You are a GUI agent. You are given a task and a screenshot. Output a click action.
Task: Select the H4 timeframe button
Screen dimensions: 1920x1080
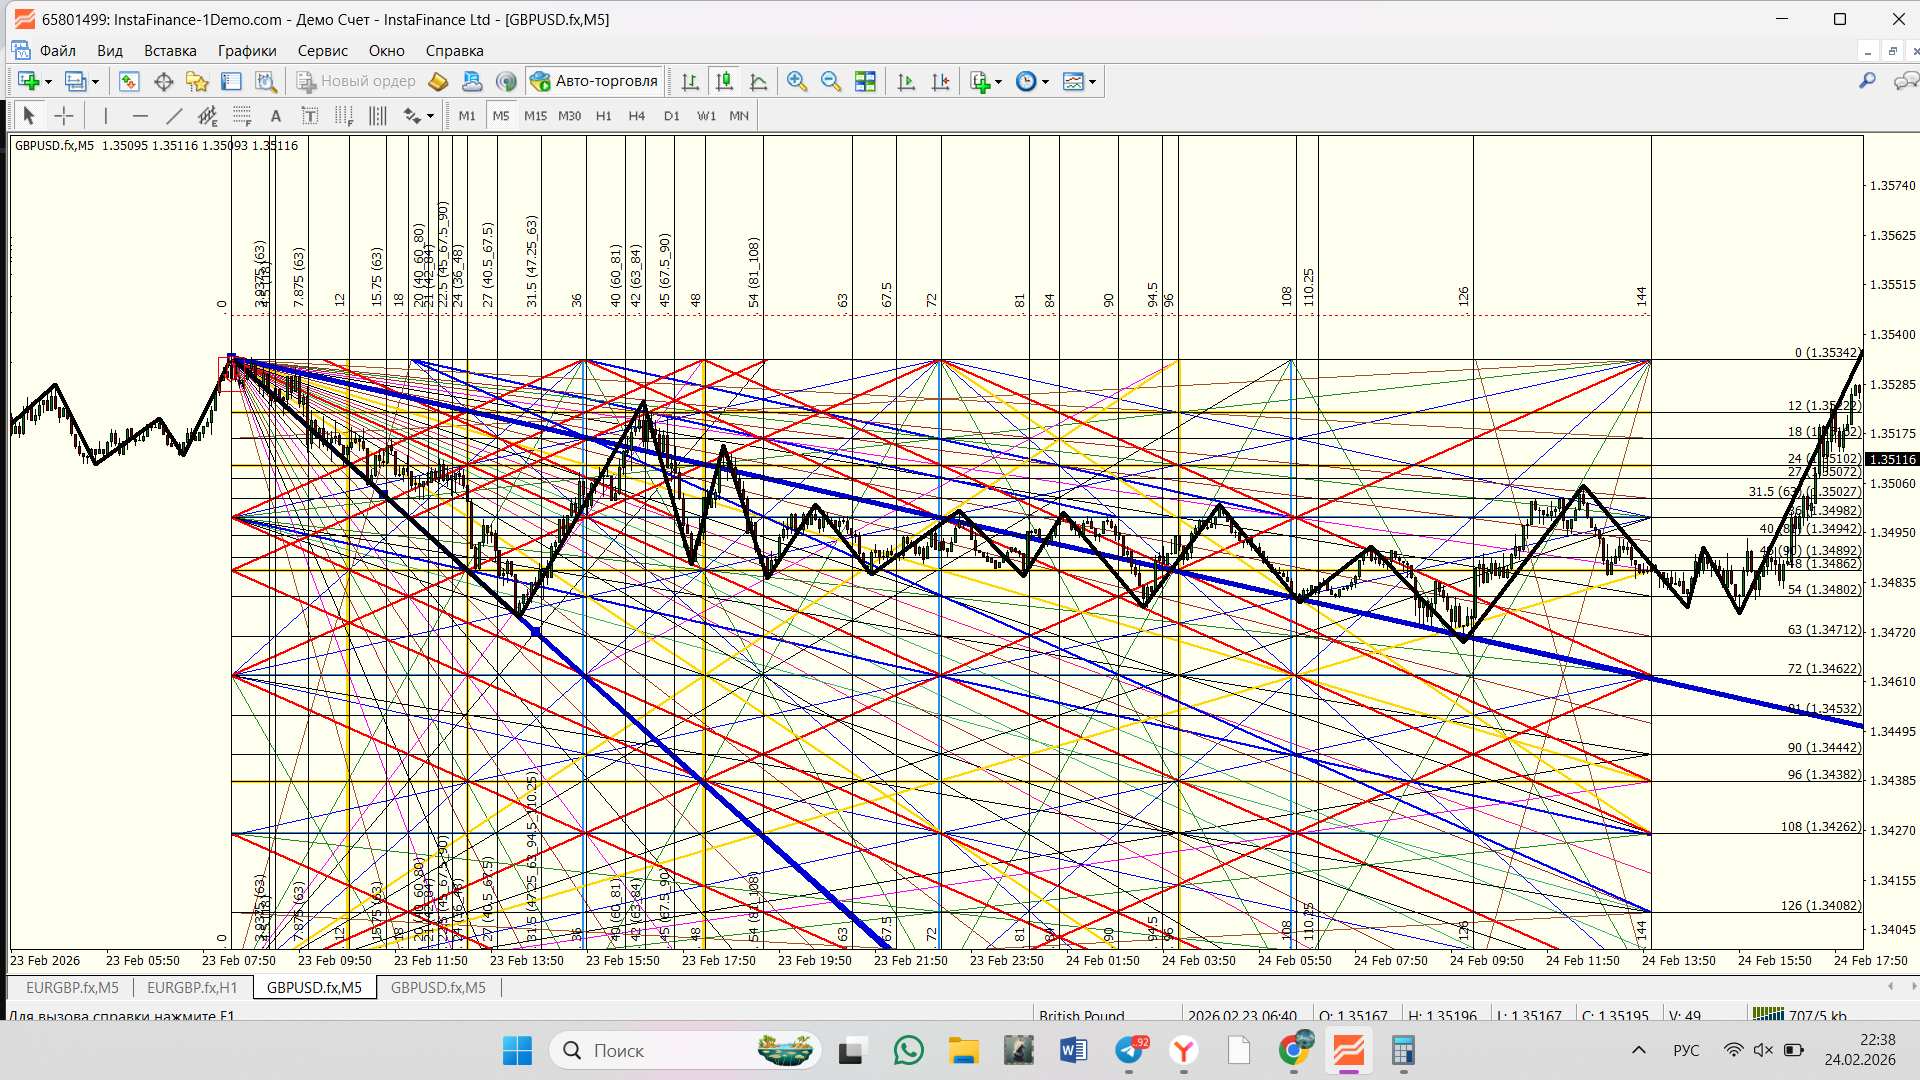pos(636,116)
